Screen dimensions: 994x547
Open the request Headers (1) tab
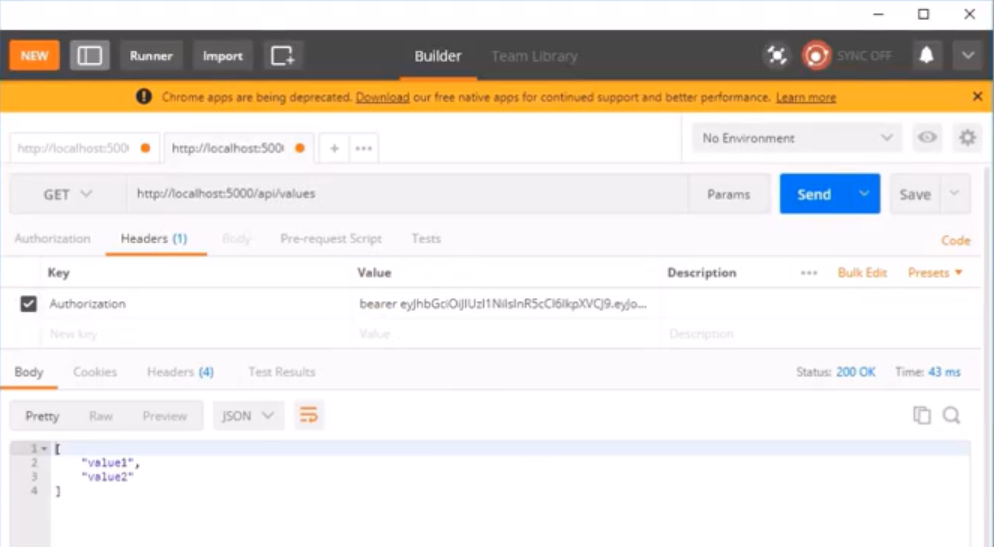(x=154, y=238)
